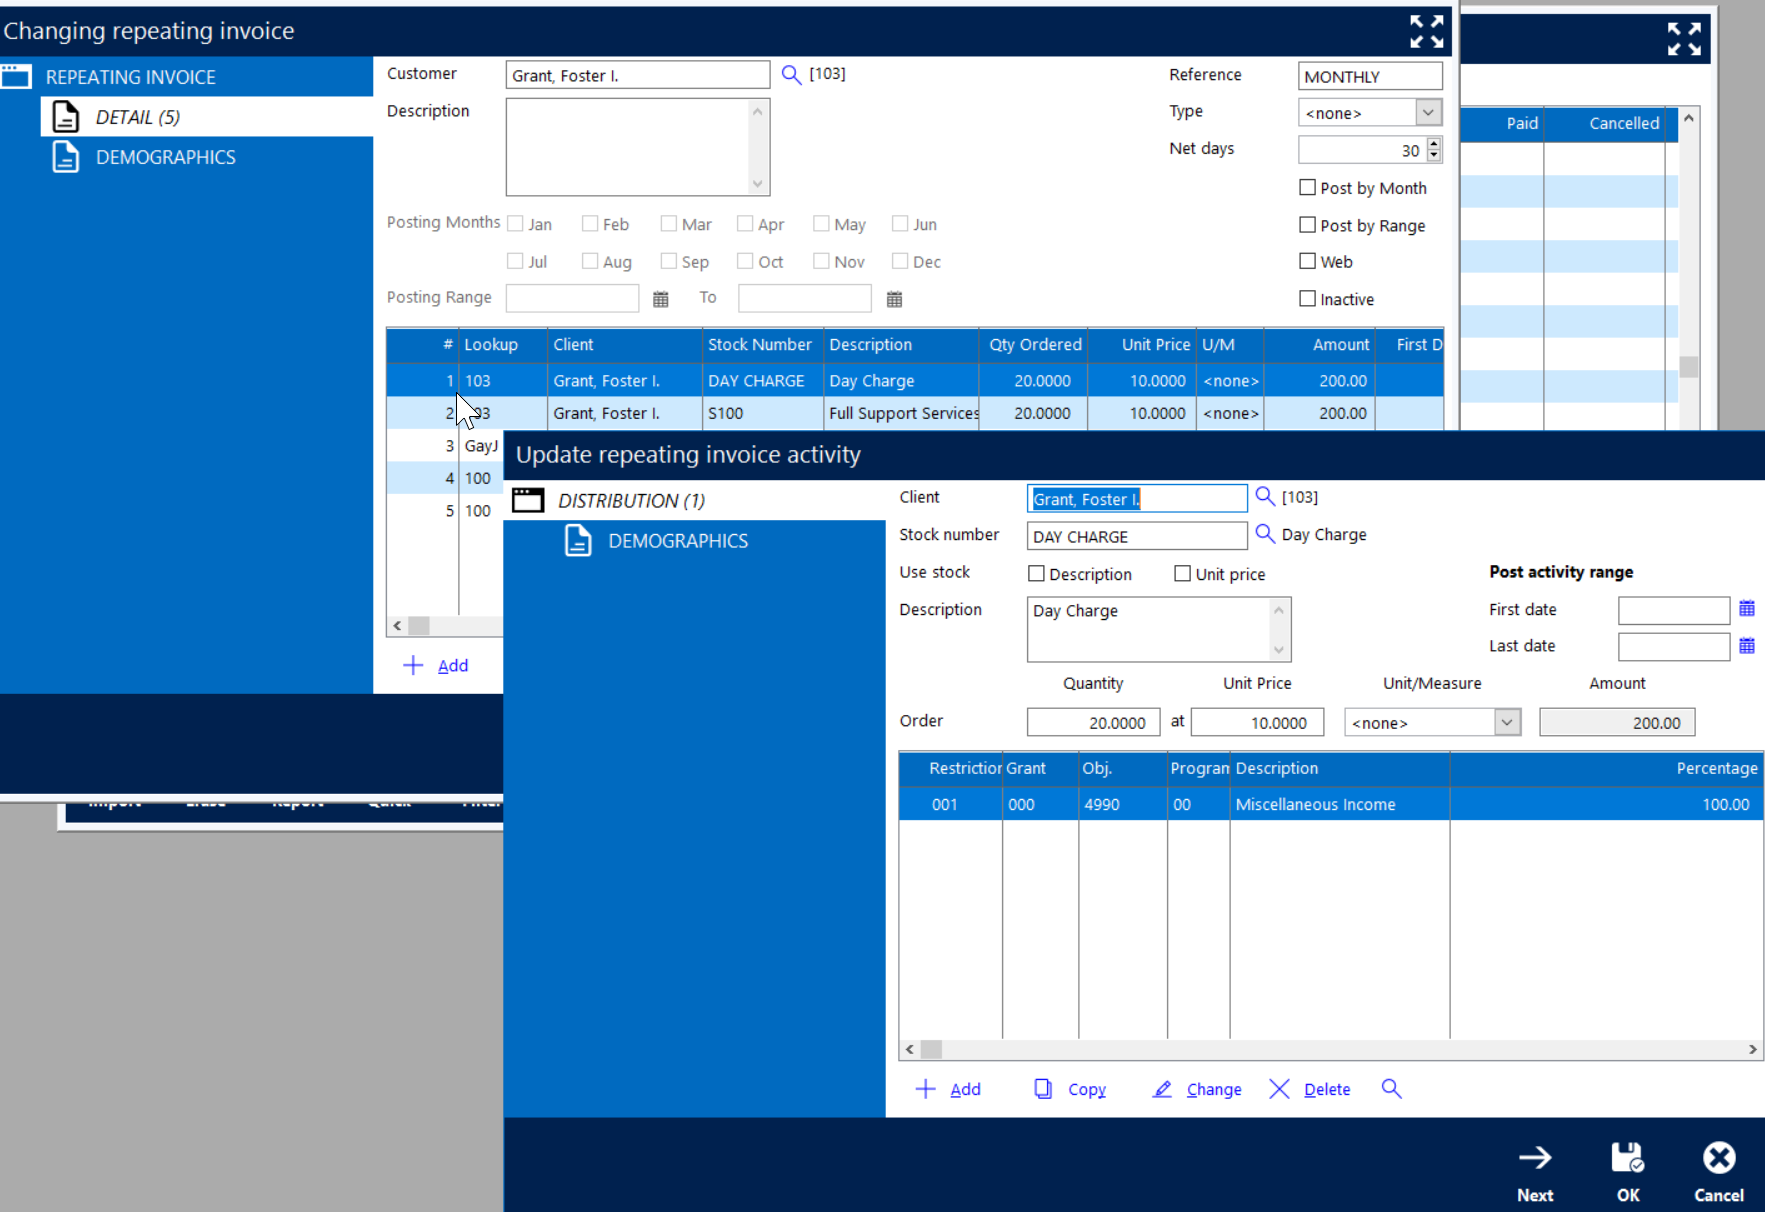
Task: Open the Last date calendar picker
Action: click(x=1746, y=646)
